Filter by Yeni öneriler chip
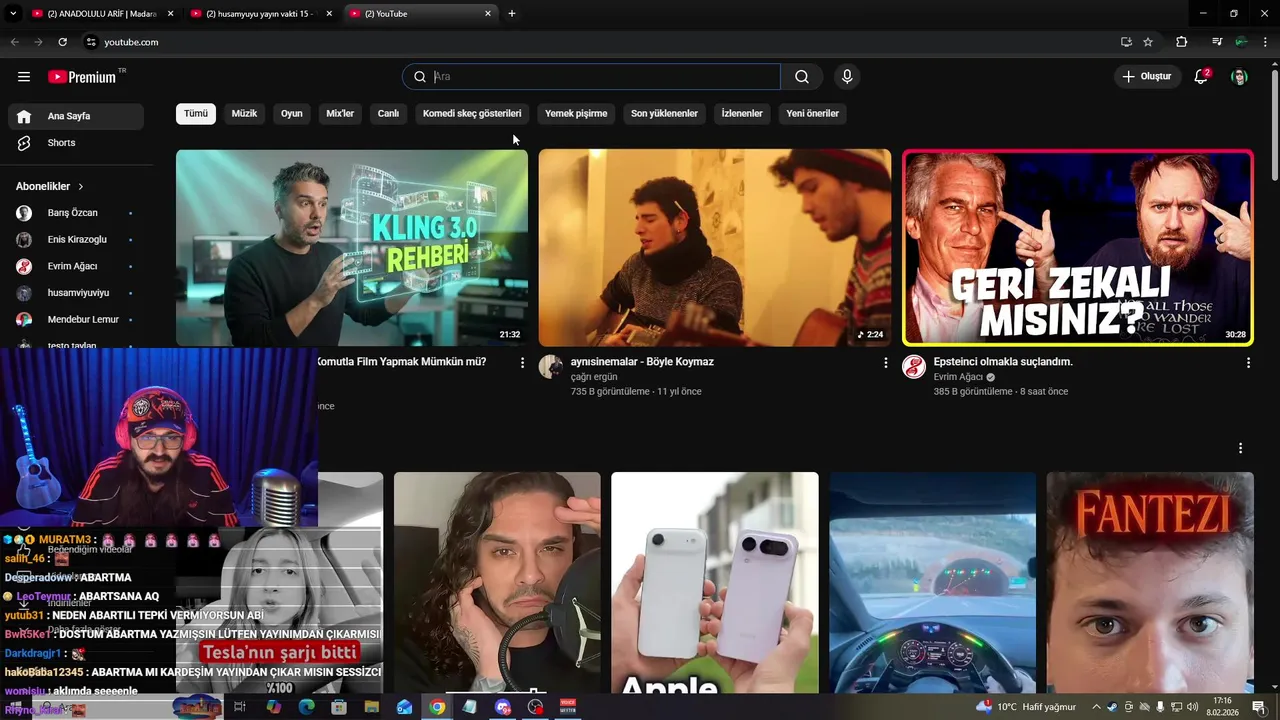 [x=812, y=113]
